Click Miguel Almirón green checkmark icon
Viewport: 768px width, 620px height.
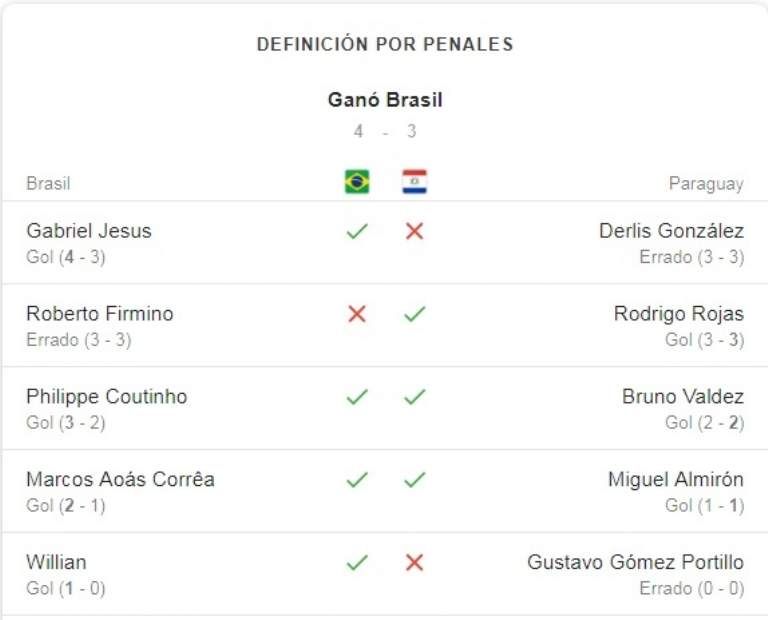[x=414, y=480]
